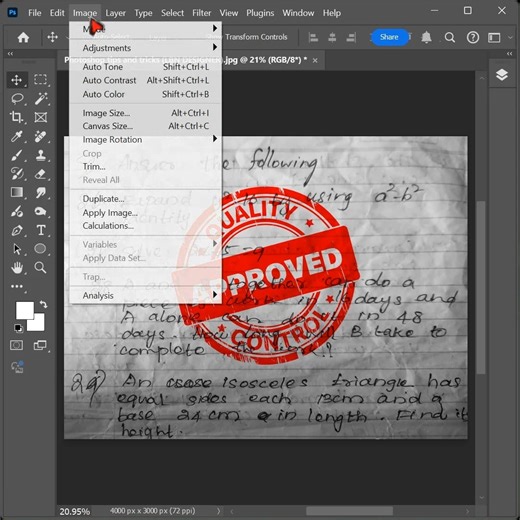Swap foreground and background colors
This screenshot has width=520, height=520.
(43, 304)
